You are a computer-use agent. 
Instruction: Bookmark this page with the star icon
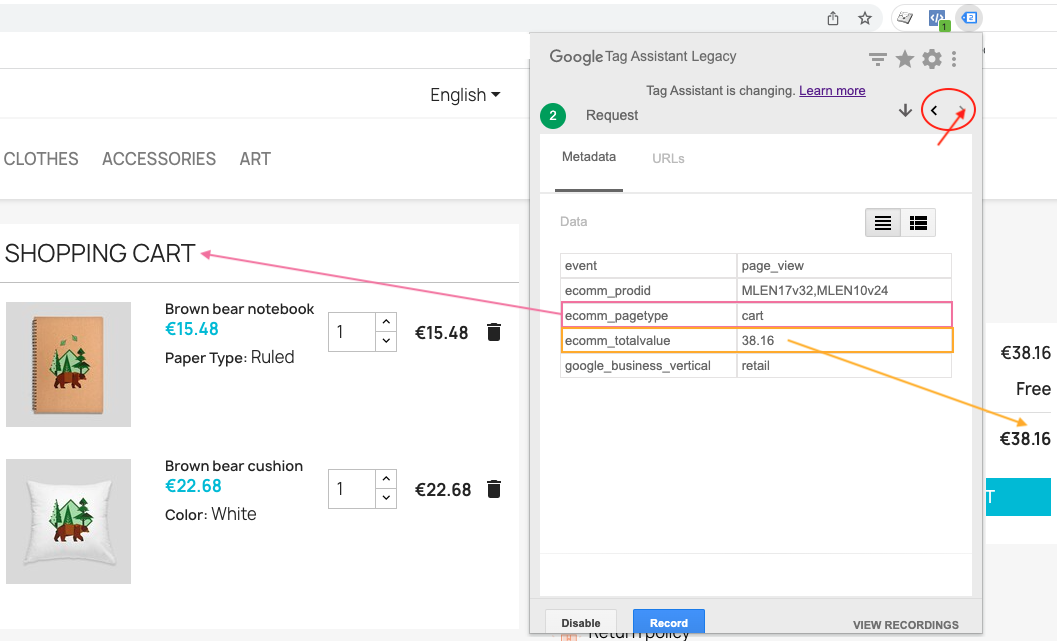click(865, 18)
